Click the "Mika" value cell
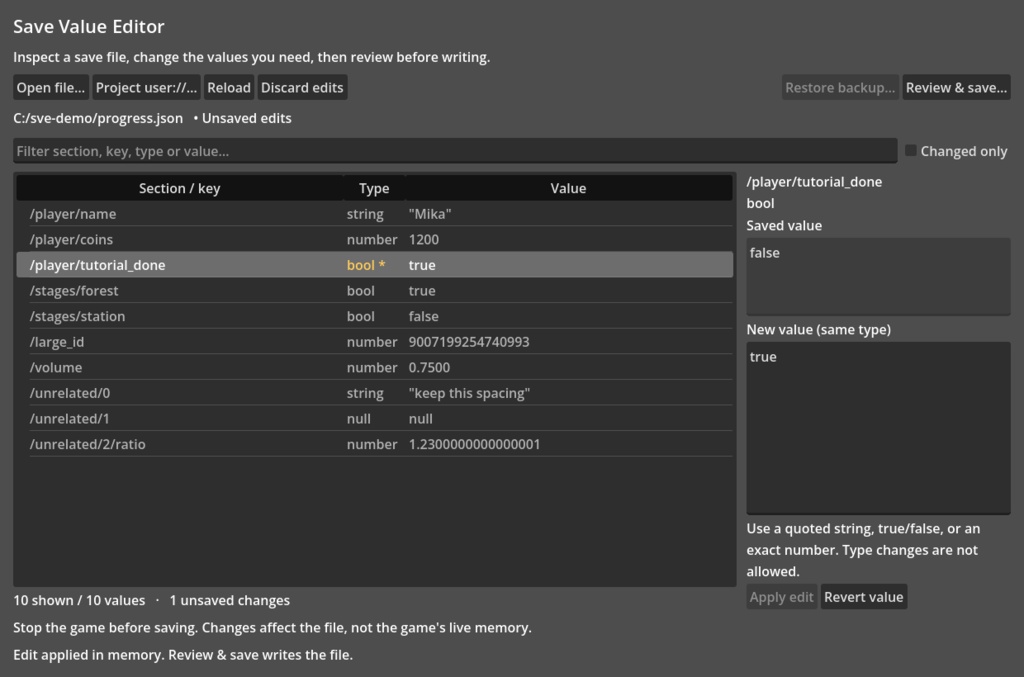The width and height of the screenshot is (1024, 677). click(430, 213)
